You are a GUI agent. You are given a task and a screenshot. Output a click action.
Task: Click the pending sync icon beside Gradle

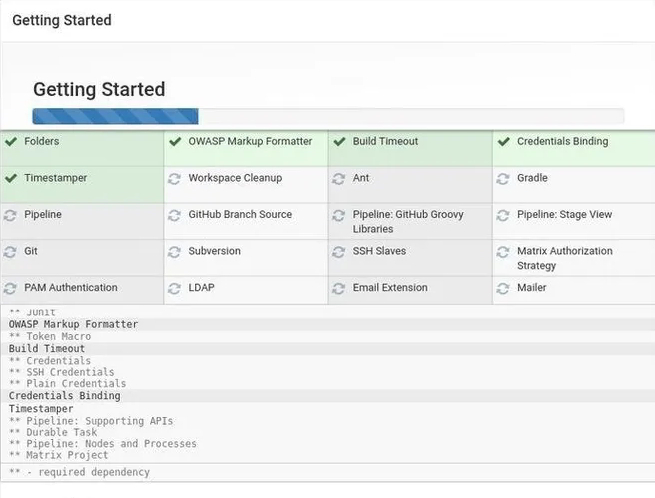[503, 179]
